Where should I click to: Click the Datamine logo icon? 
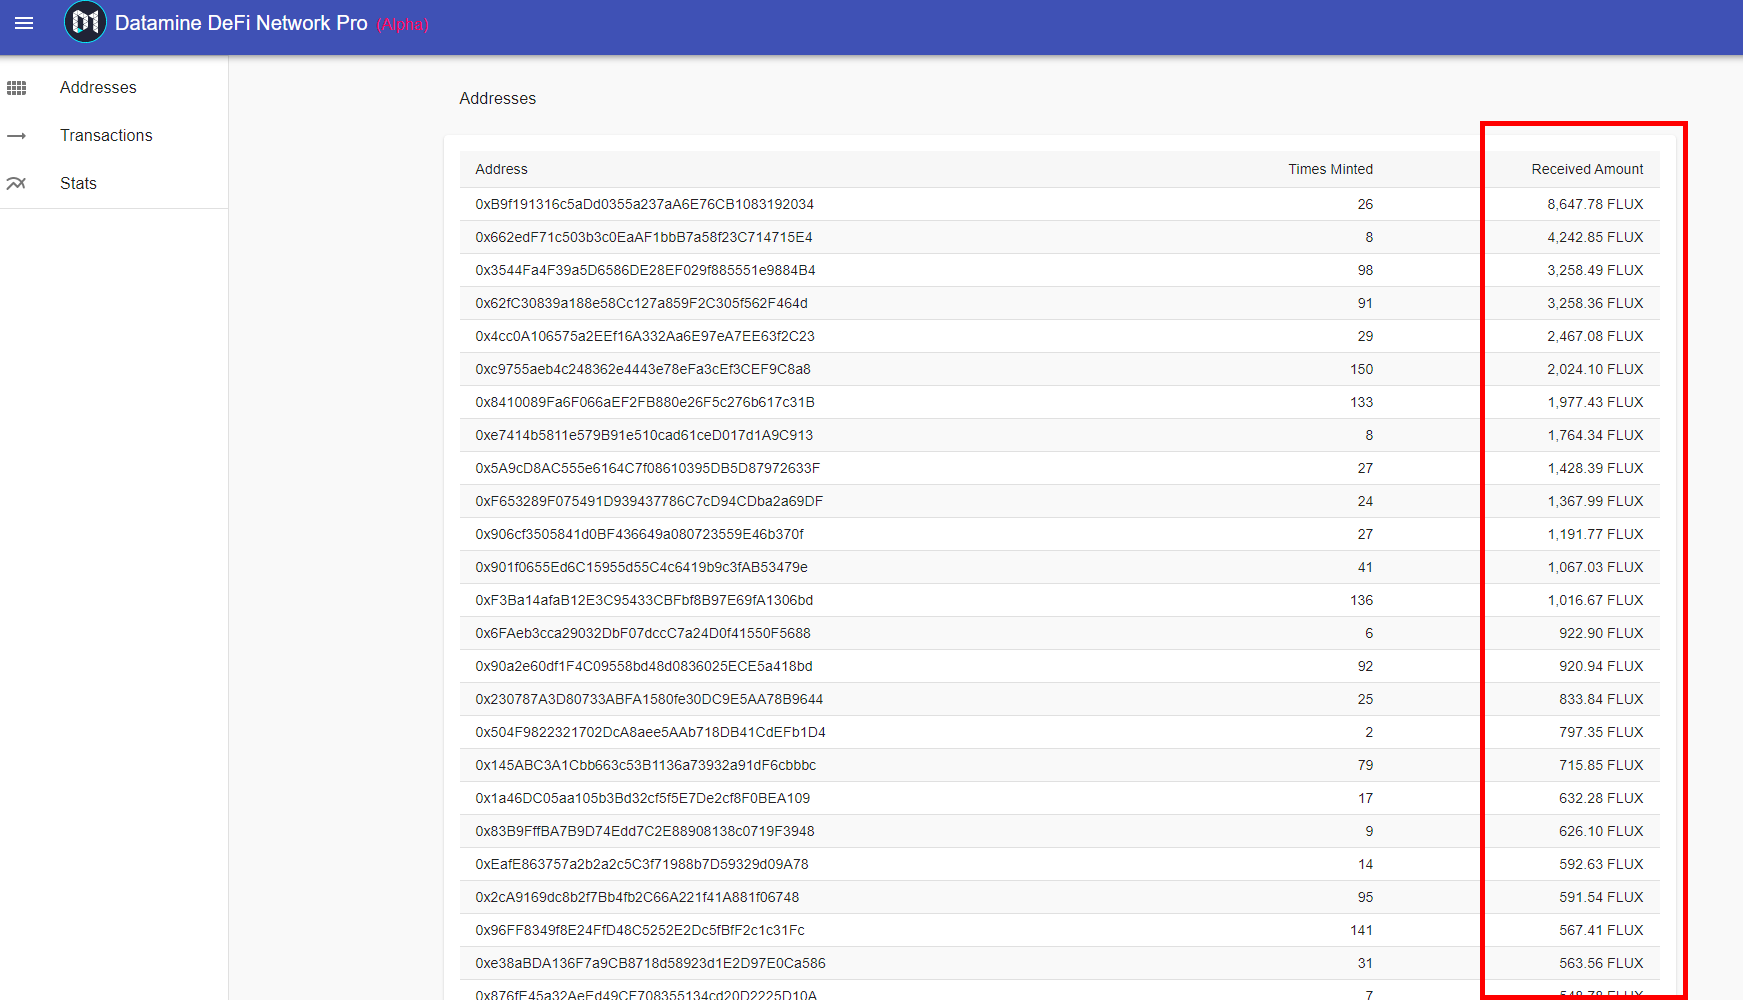(85, 22)
